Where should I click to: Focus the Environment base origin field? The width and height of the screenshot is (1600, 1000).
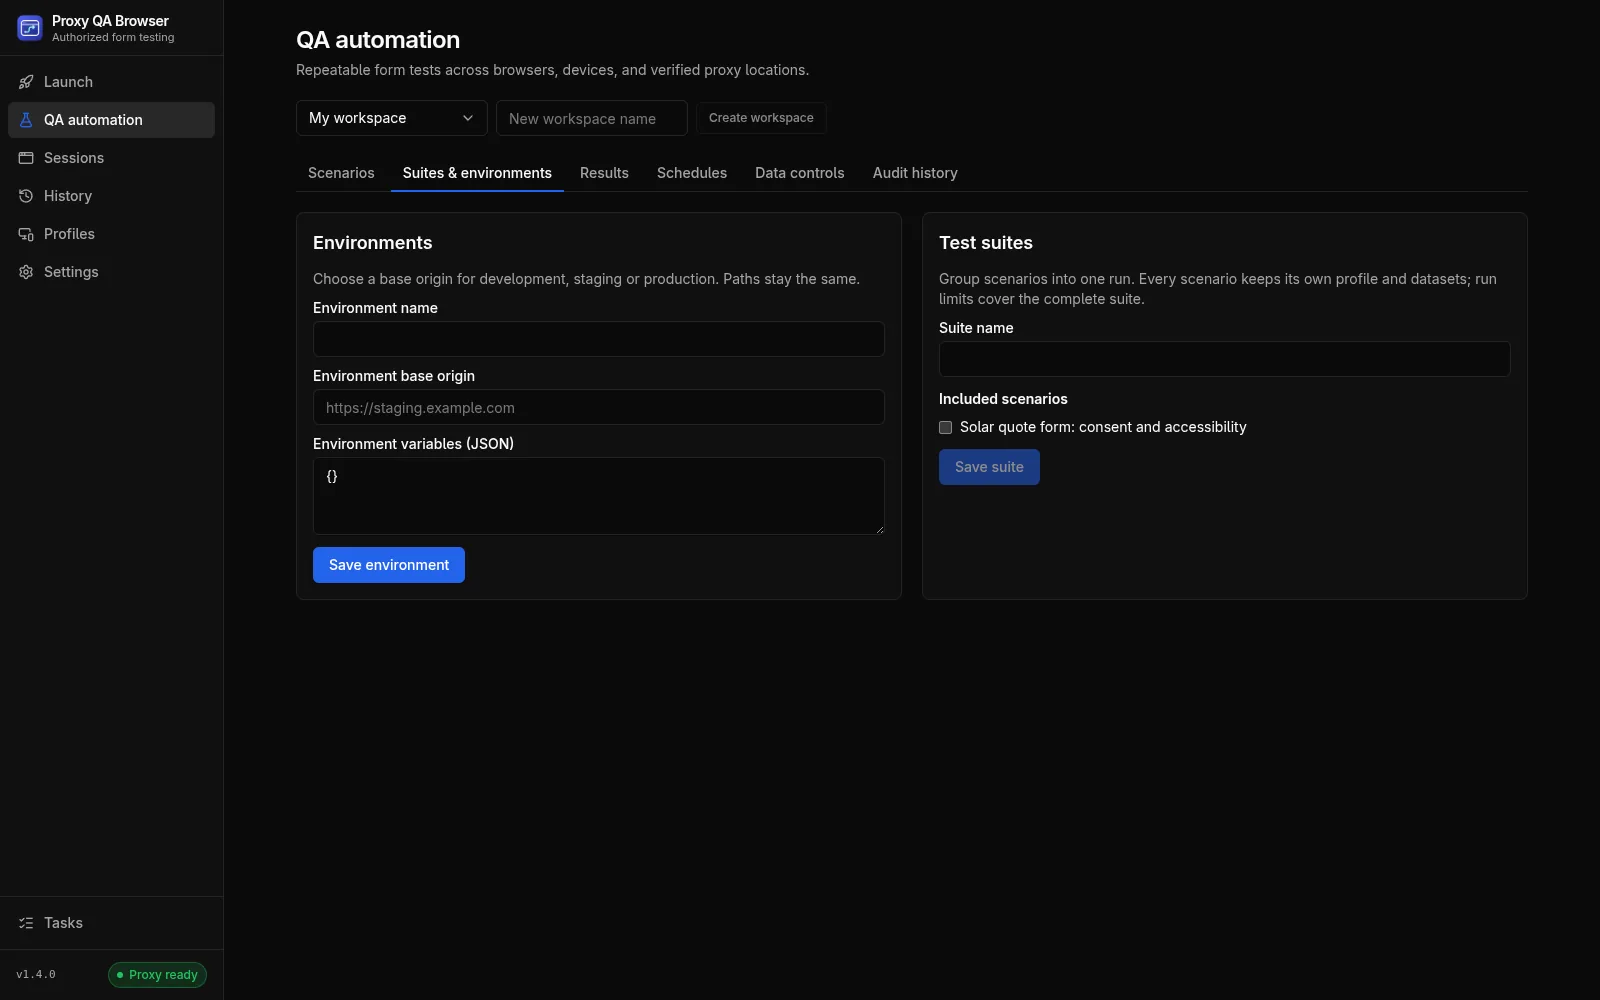pos(599,407)
